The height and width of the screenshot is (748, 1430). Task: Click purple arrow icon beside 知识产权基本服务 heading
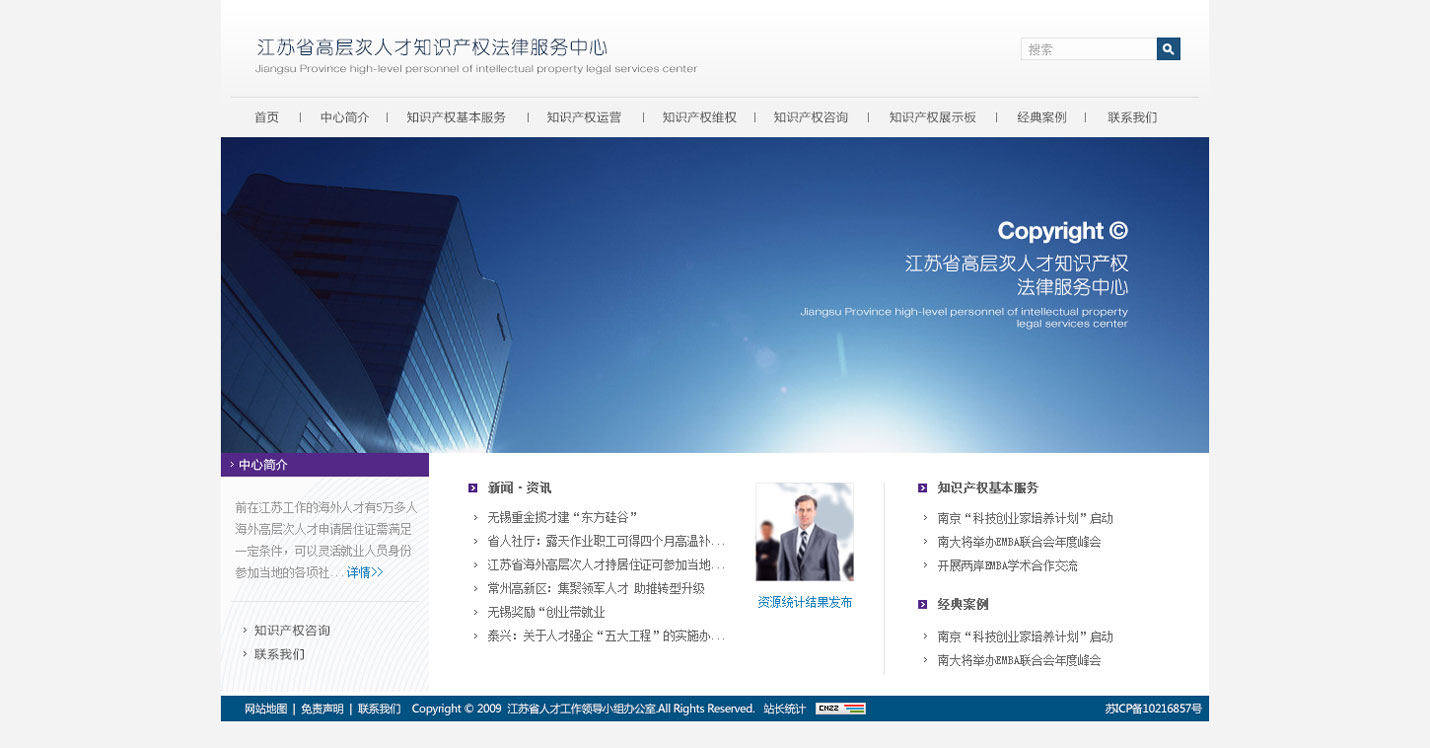(922, 488)
